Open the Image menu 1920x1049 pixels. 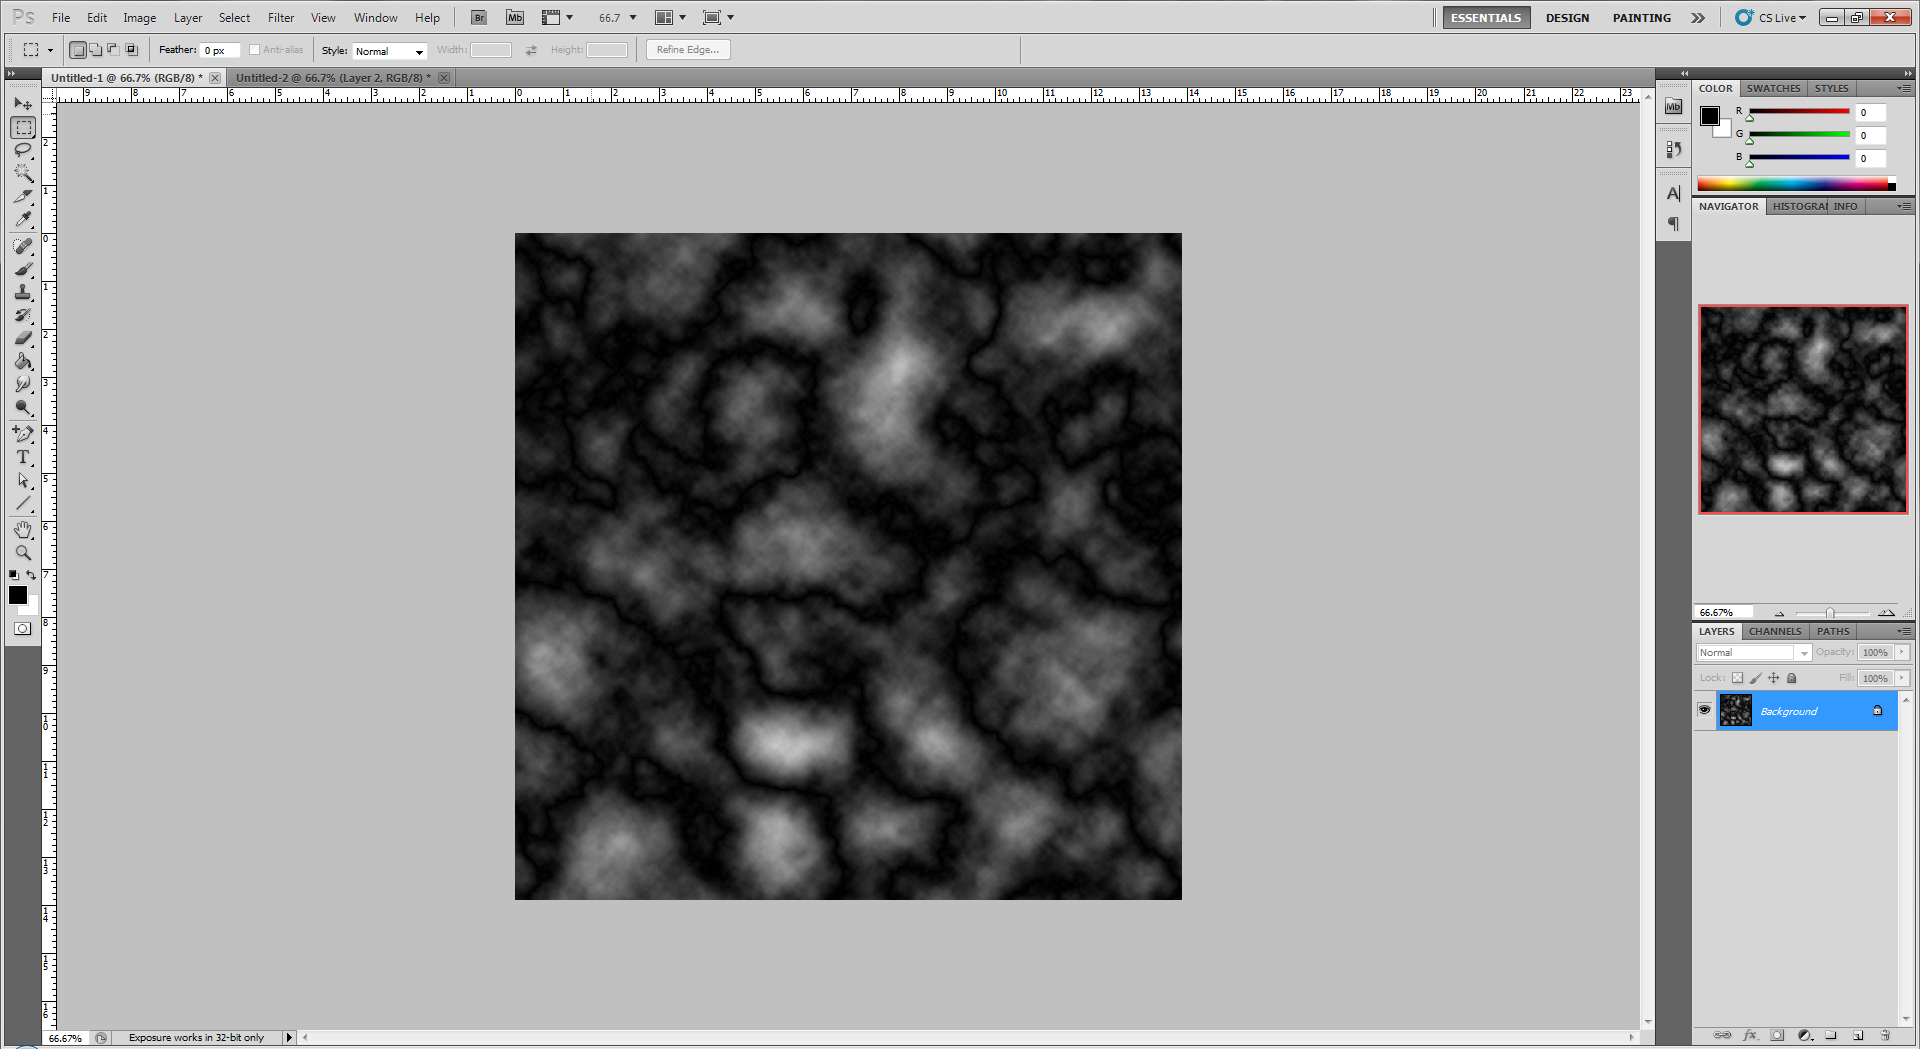point(139,18)
